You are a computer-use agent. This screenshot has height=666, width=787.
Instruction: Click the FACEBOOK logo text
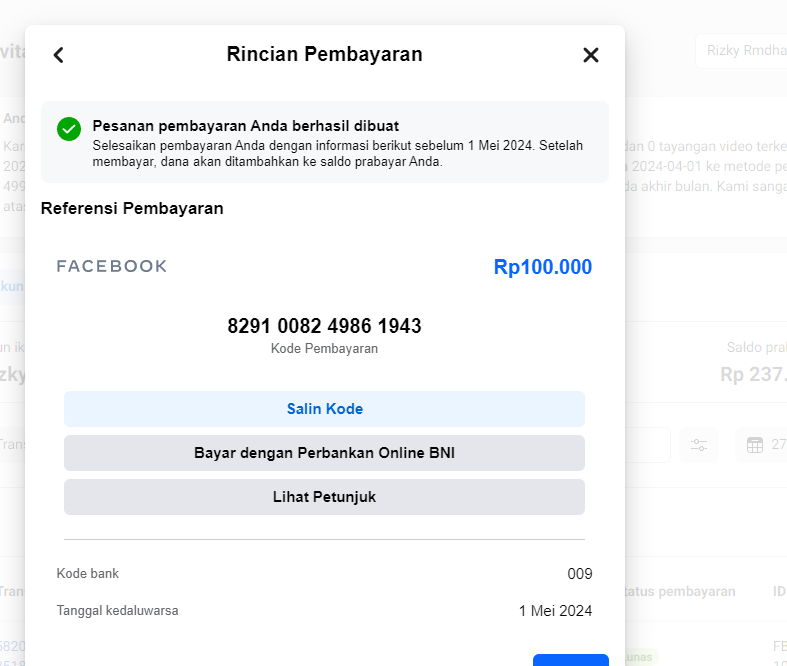click(x=112, y=266)
